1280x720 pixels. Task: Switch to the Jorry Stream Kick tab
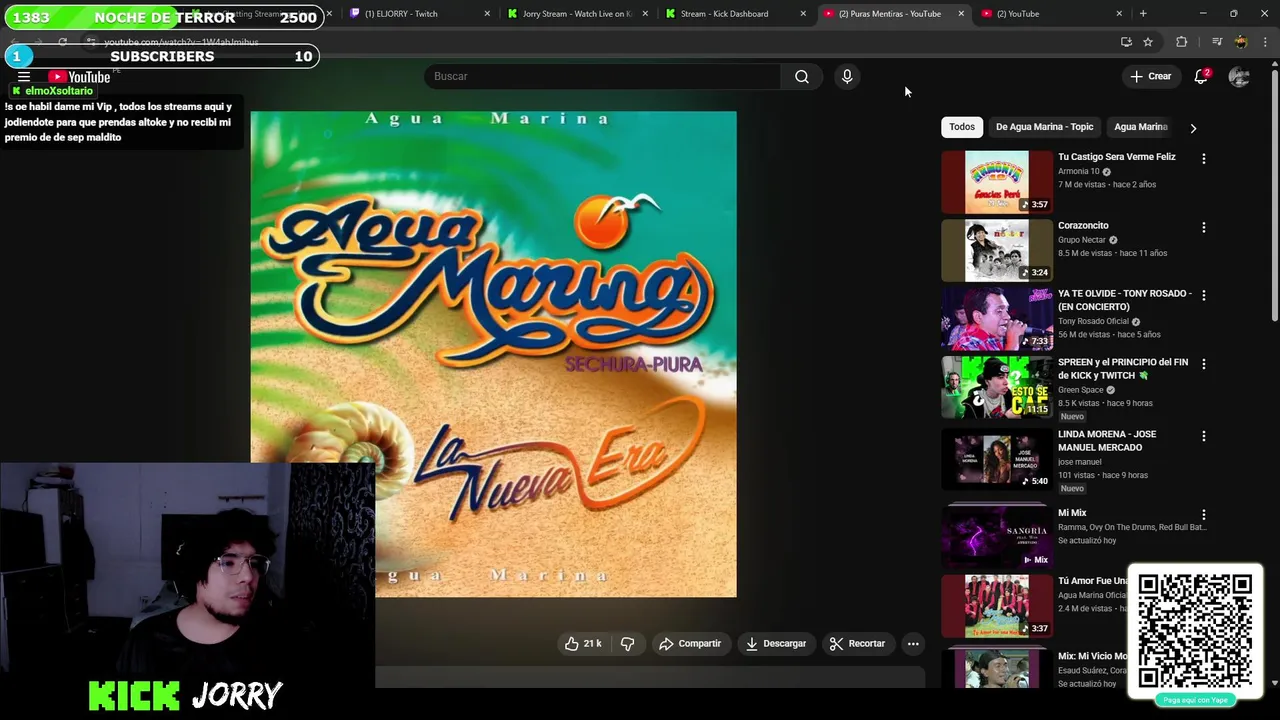[575, 14]
